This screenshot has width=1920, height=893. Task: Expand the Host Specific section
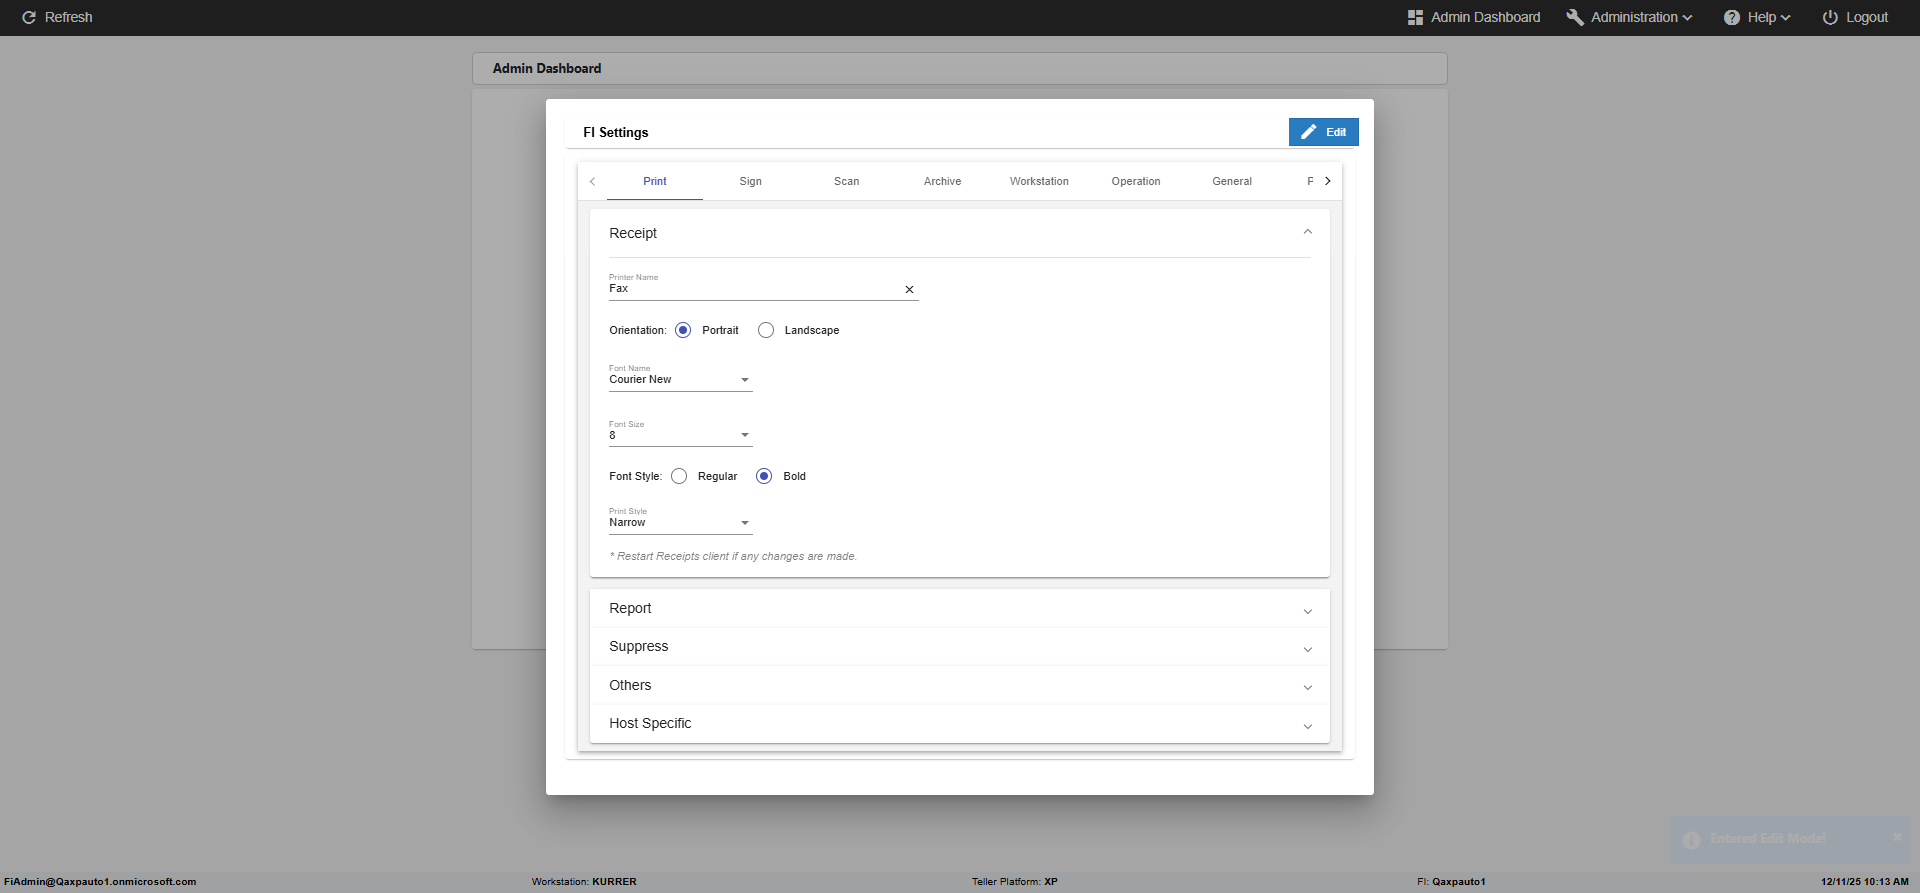coord(960,724)
